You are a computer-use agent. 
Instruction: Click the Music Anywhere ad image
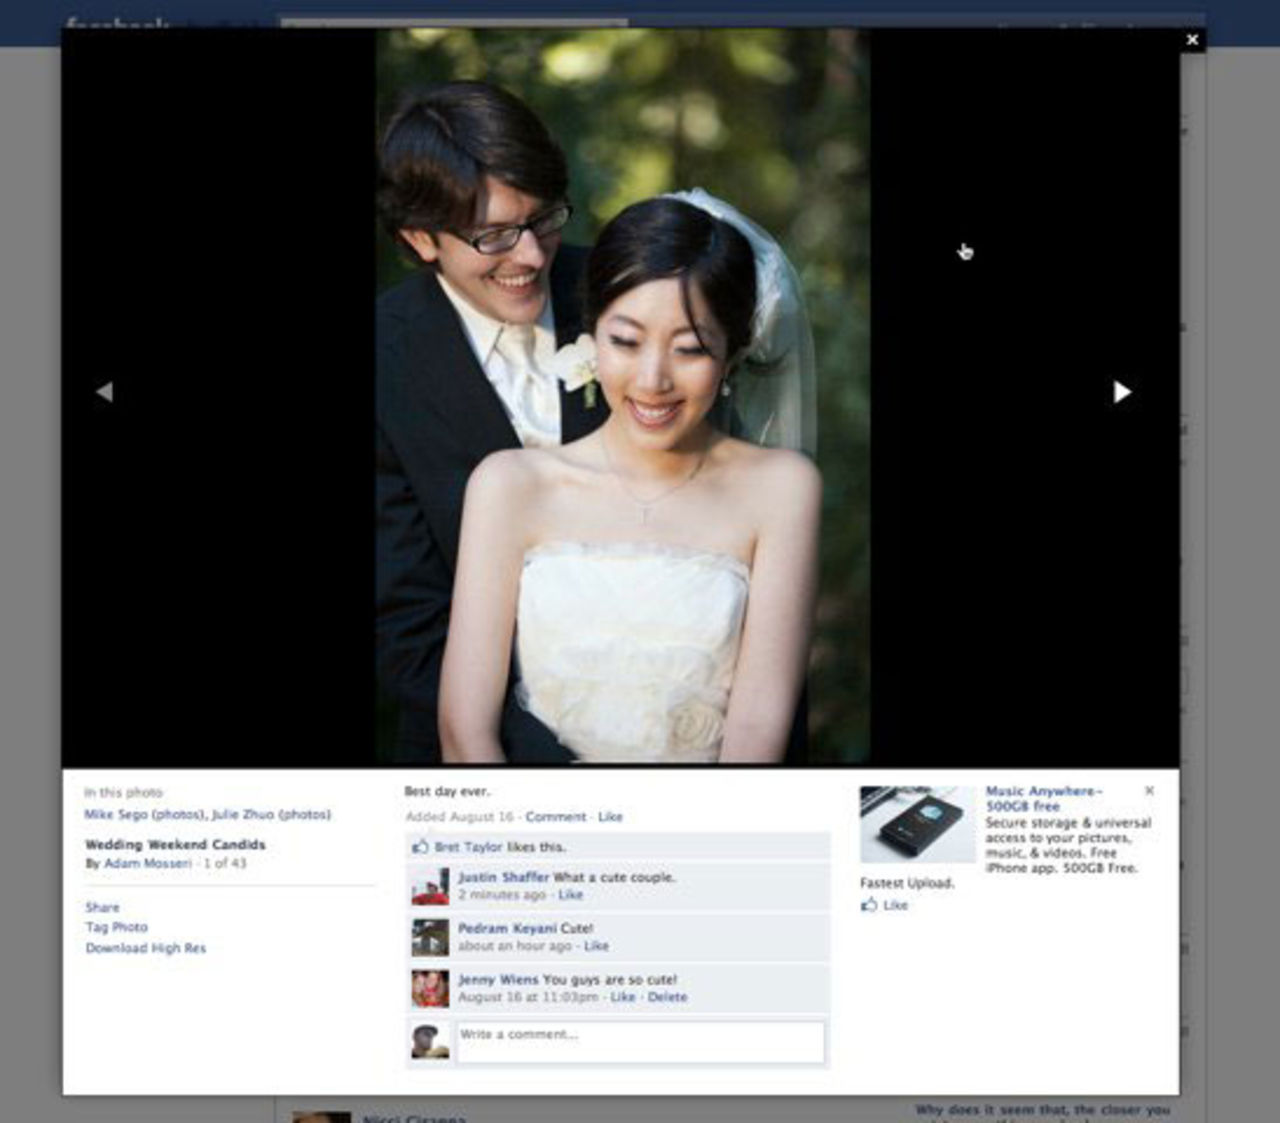(917, 825)
